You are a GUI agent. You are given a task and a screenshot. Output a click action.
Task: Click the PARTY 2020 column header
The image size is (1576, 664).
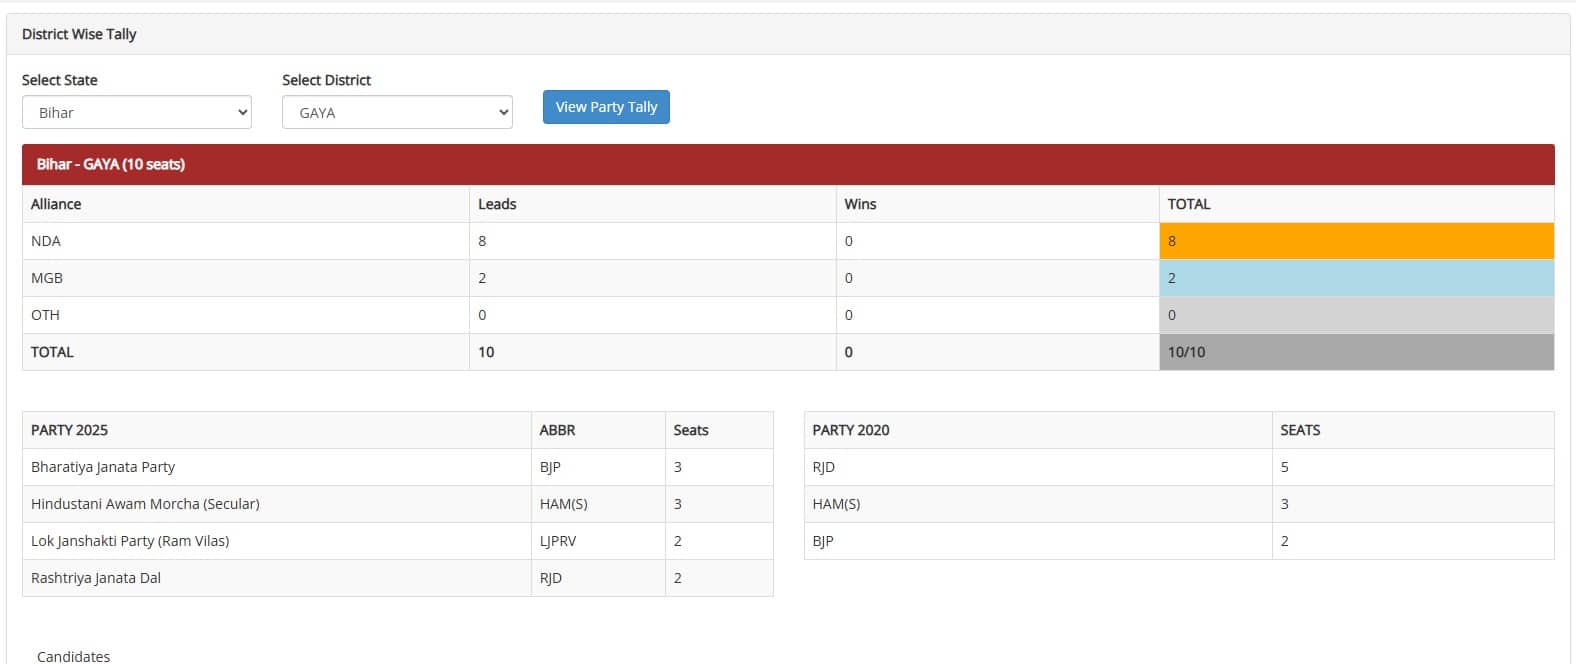point(851,430)
